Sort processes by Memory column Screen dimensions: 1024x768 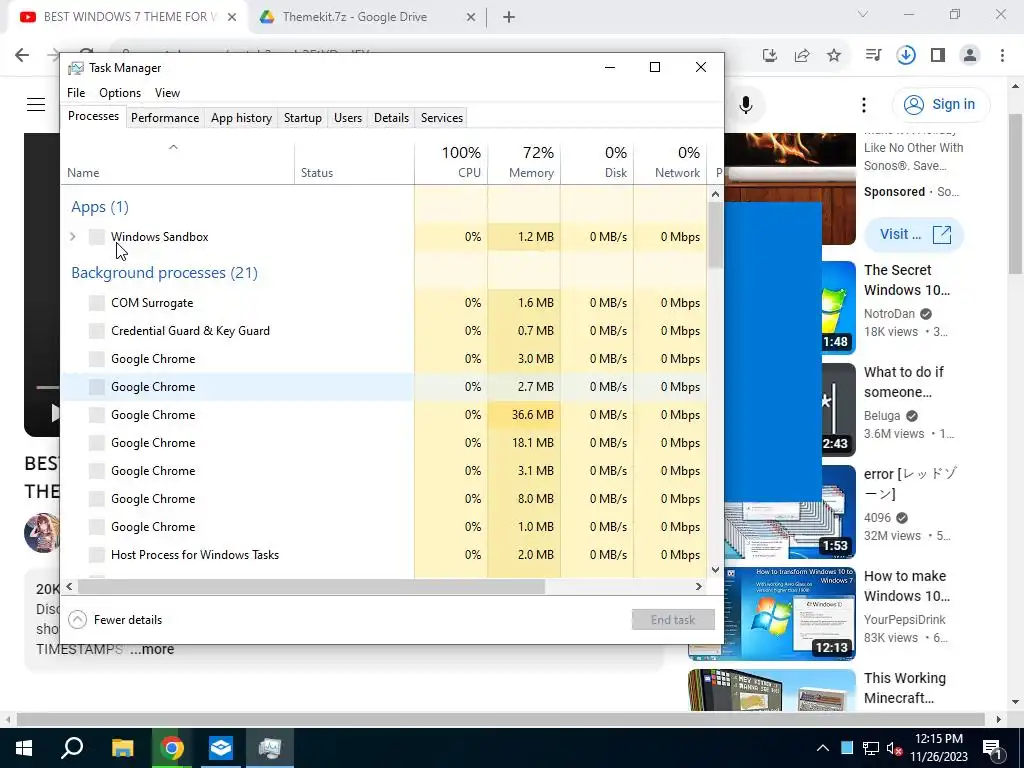click(524, 162)
